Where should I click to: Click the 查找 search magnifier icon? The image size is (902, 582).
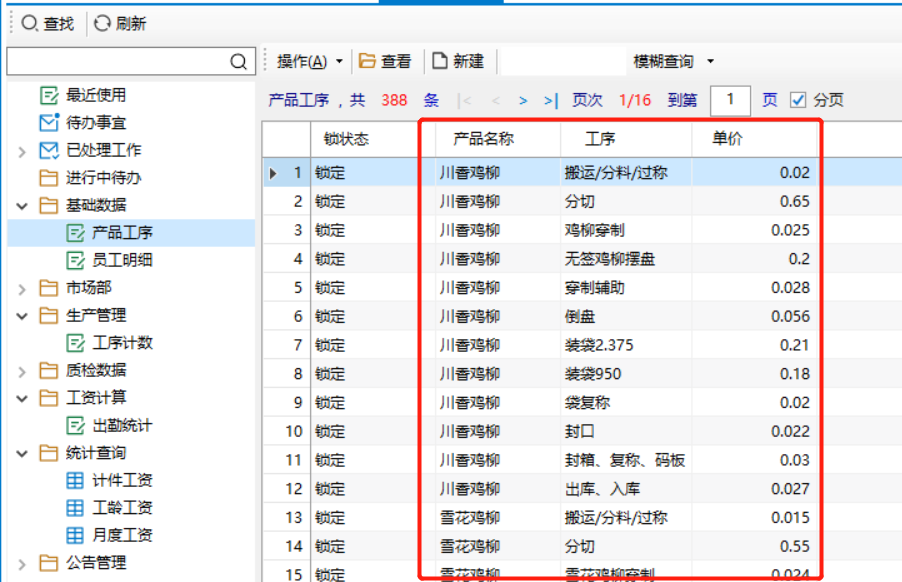pos(30,23)
